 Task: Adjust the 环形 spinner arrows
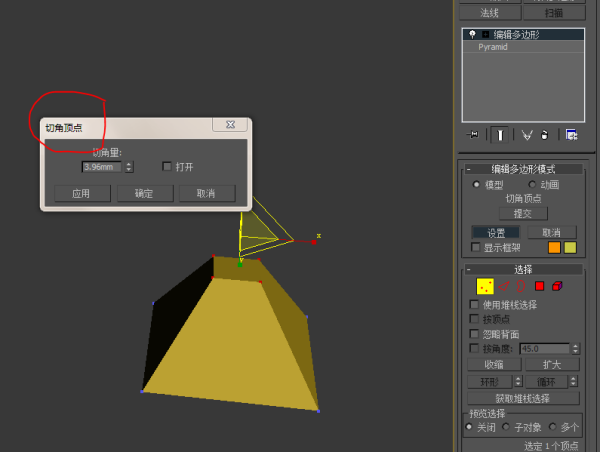click(518, 382)
